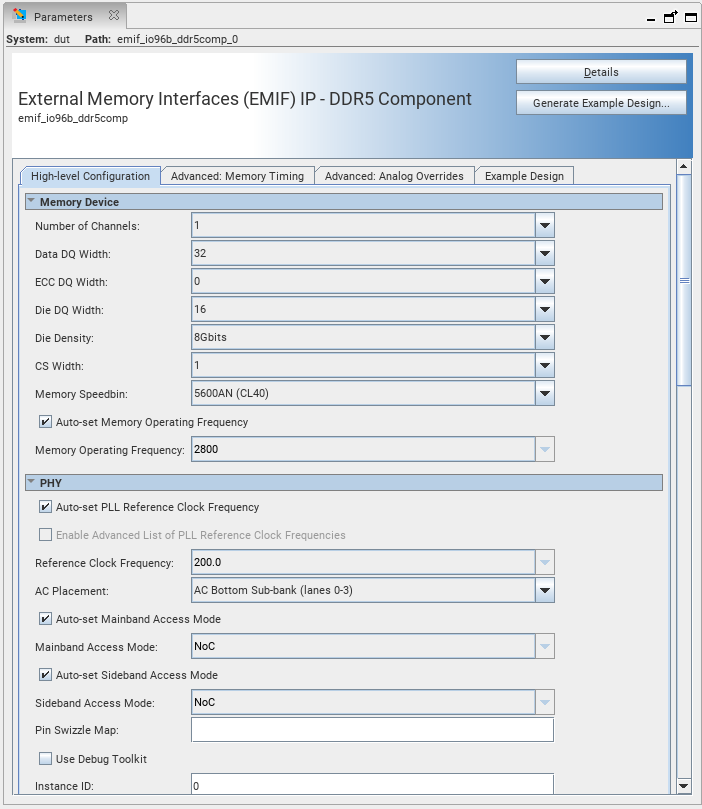
Task: Open Memory Speedbin dropdown
Action: 545,393
